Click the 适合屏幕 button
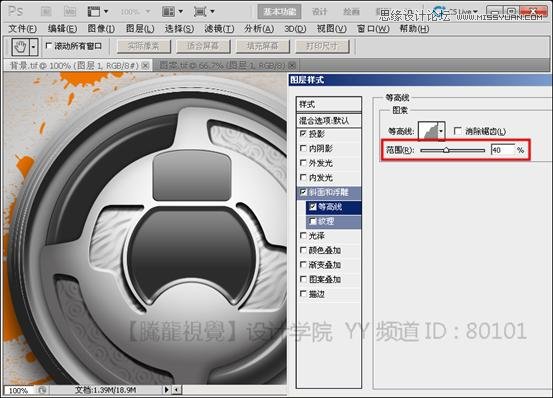The image size is (553, 398). (x=203, y=46)
